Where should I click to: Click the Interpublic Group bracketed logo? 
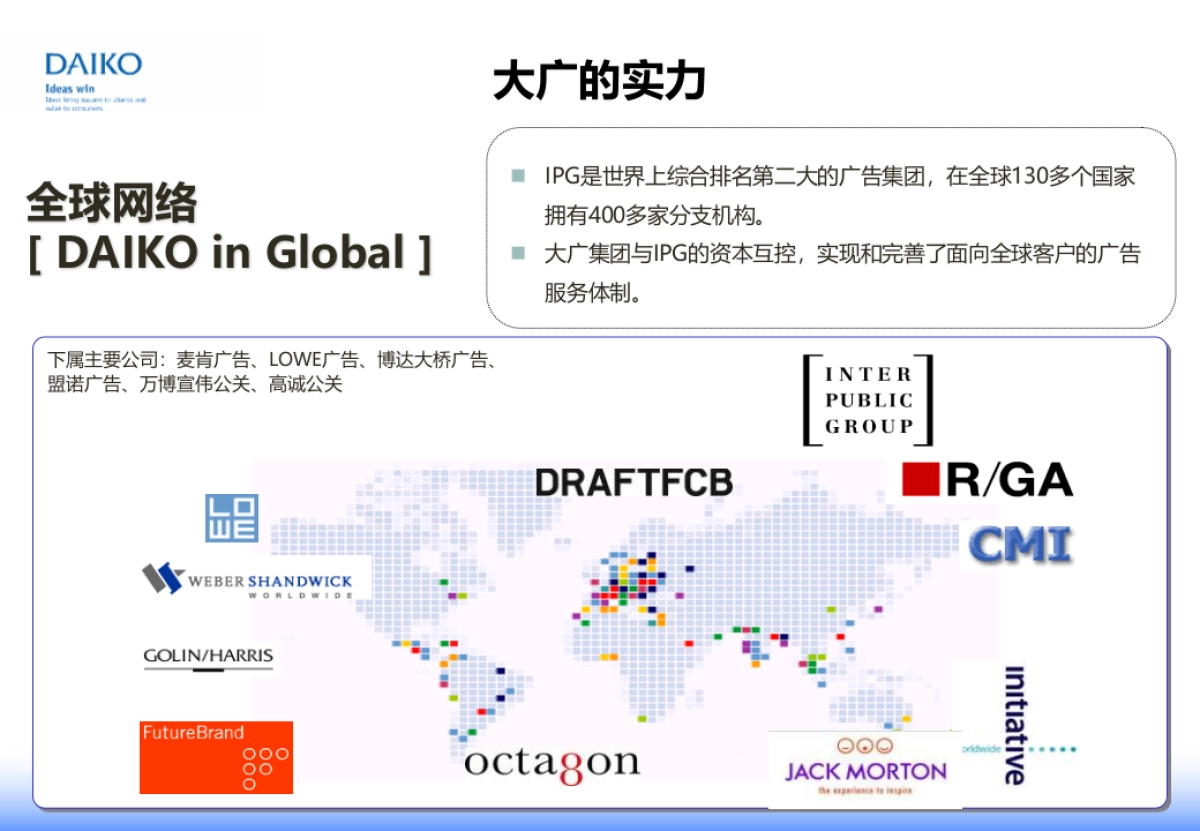868,400
